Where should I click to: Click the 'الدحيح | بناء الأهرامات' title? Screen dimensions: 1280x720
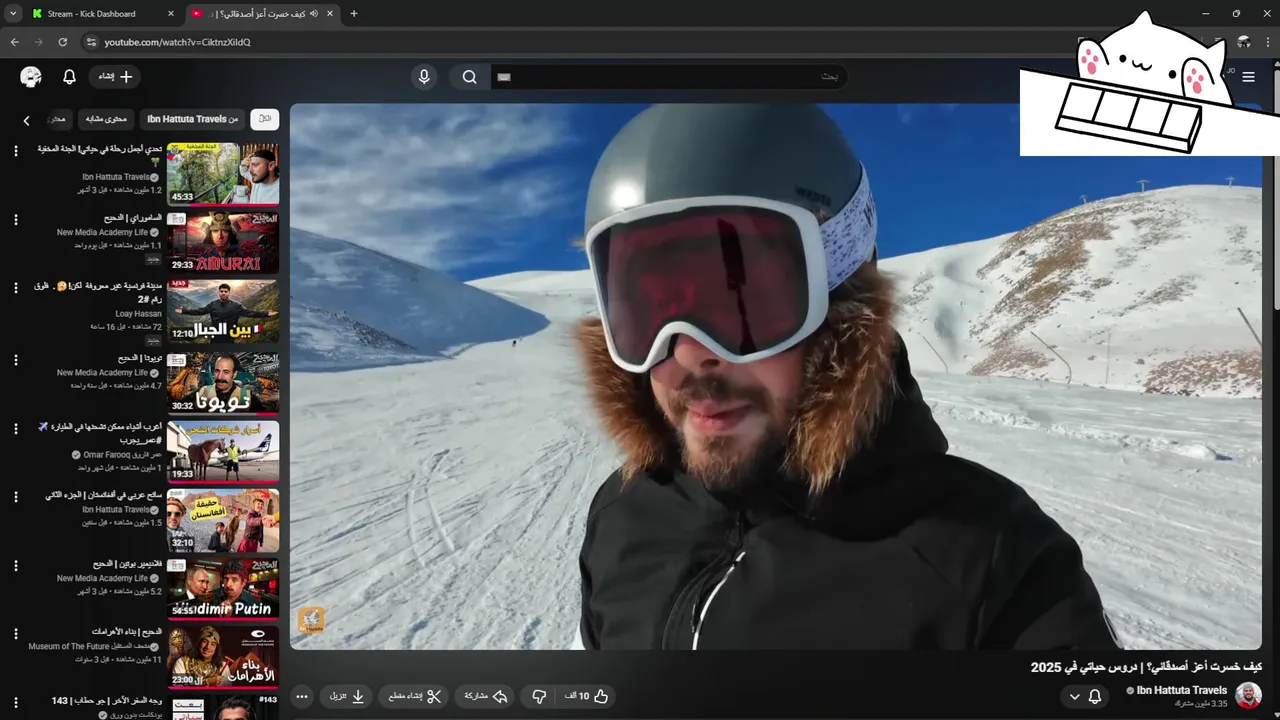tap(127, 632)
